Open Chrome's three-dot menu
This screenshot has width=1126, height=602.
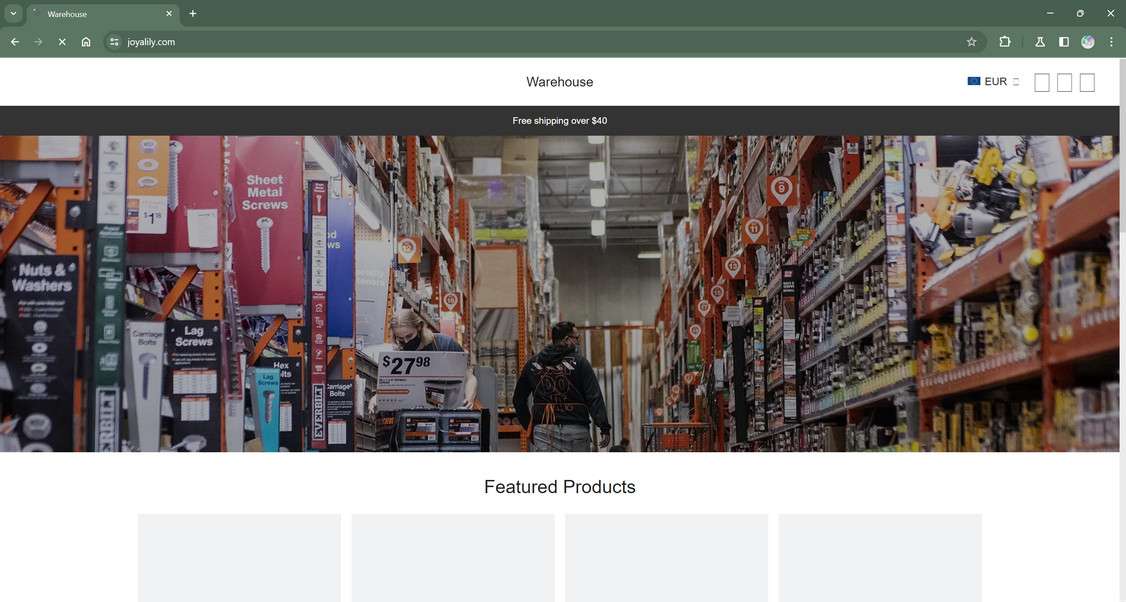pos(1111,42)
